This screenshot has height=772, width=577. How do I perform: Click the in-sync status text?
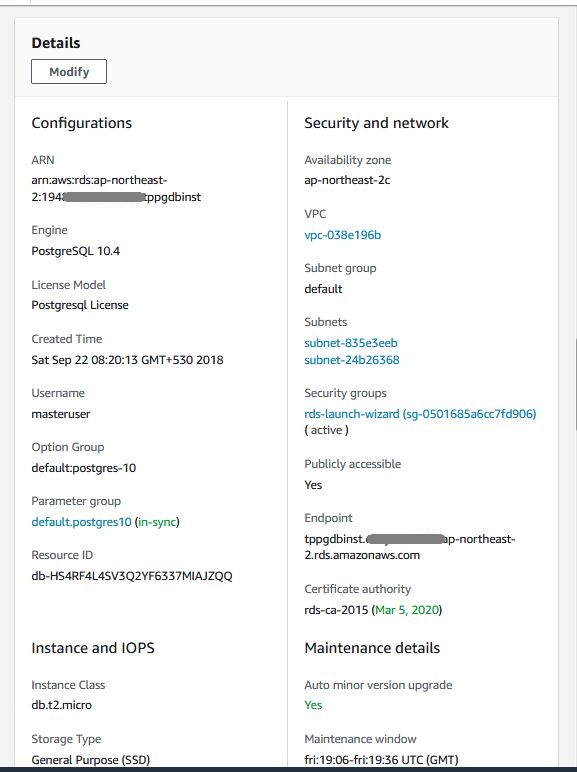pyautogui.click(x=157, y=522)
